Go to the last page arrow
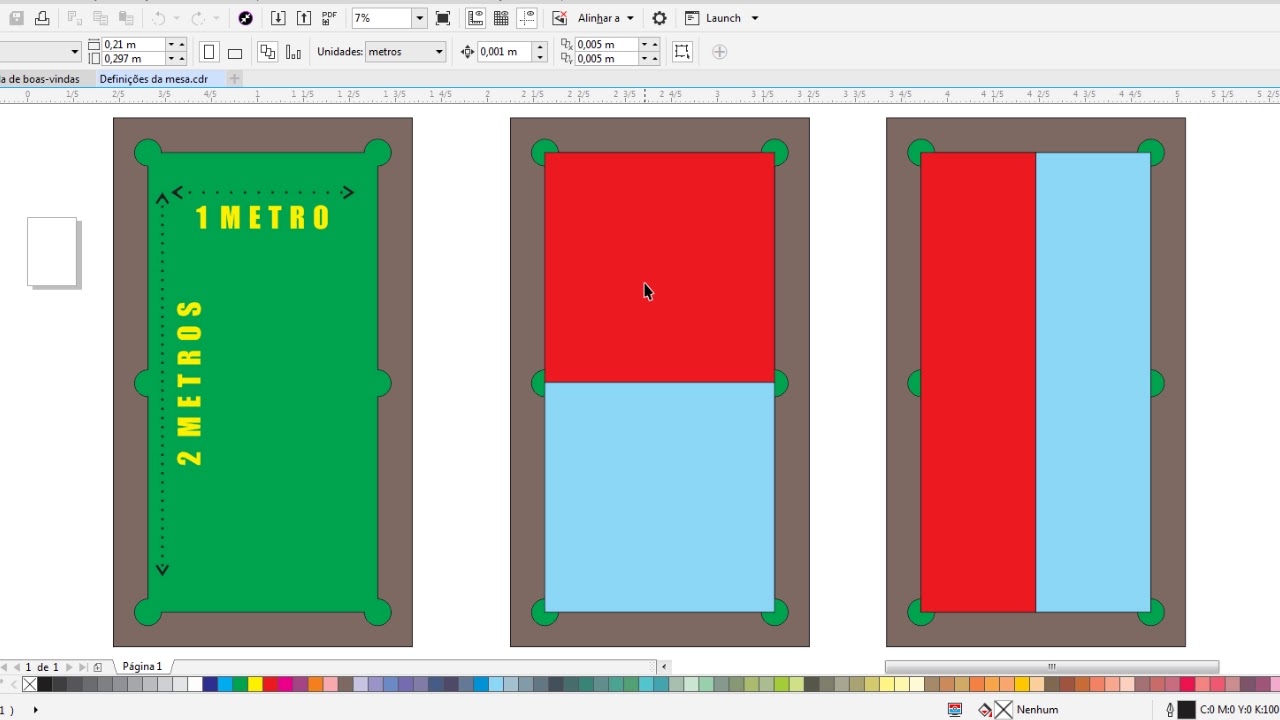The image size is (1280, 720). pyautogui.click(x=82, y=667)
